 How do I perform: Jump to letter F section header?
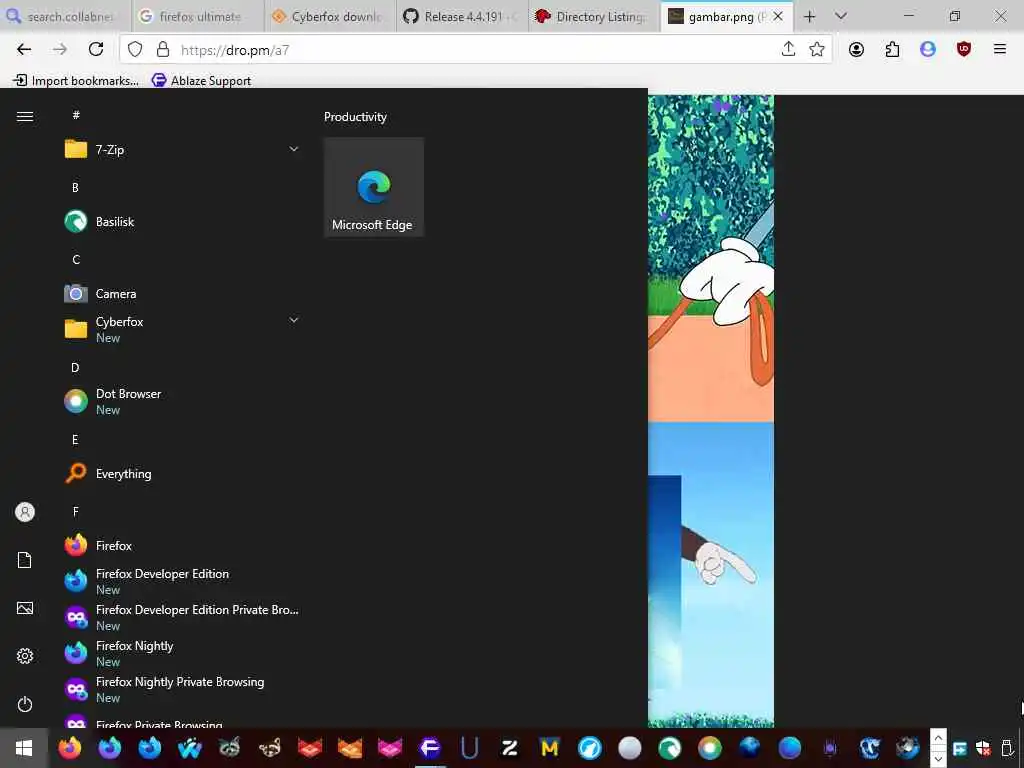pyautogui.click(x=75, y=512)
